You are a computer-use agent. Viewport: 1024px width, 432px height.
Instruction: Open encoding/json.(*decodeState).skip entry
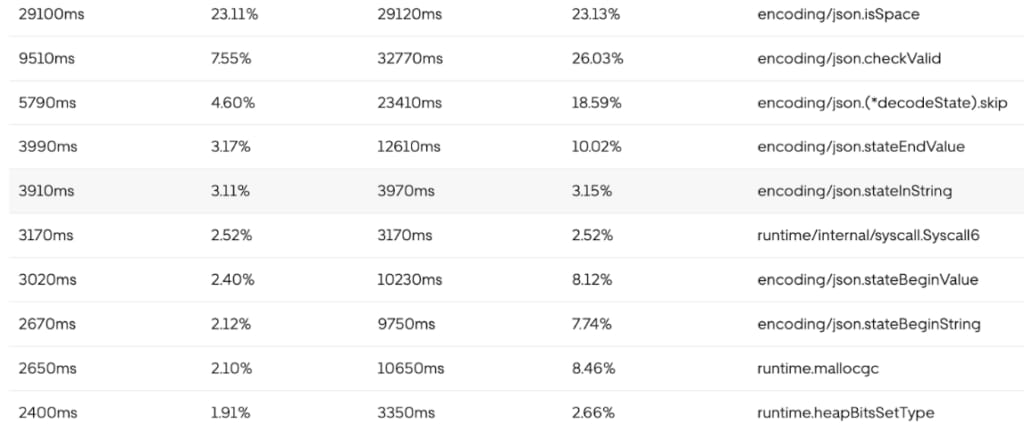tap(882, 103)
